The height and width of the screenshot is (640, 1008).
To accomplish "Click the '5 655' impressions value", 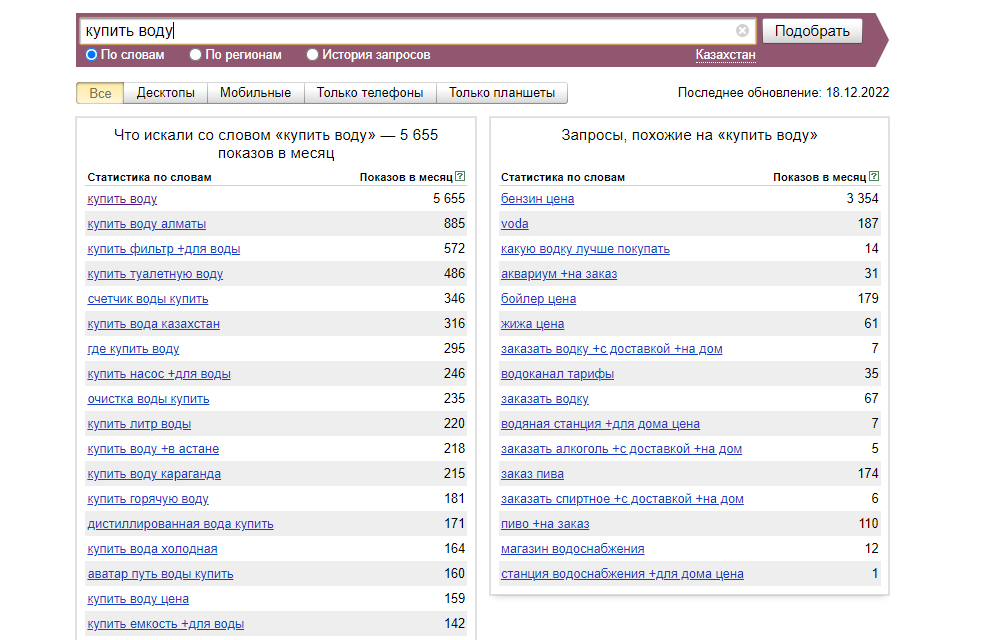I will (x=449, y=199).
